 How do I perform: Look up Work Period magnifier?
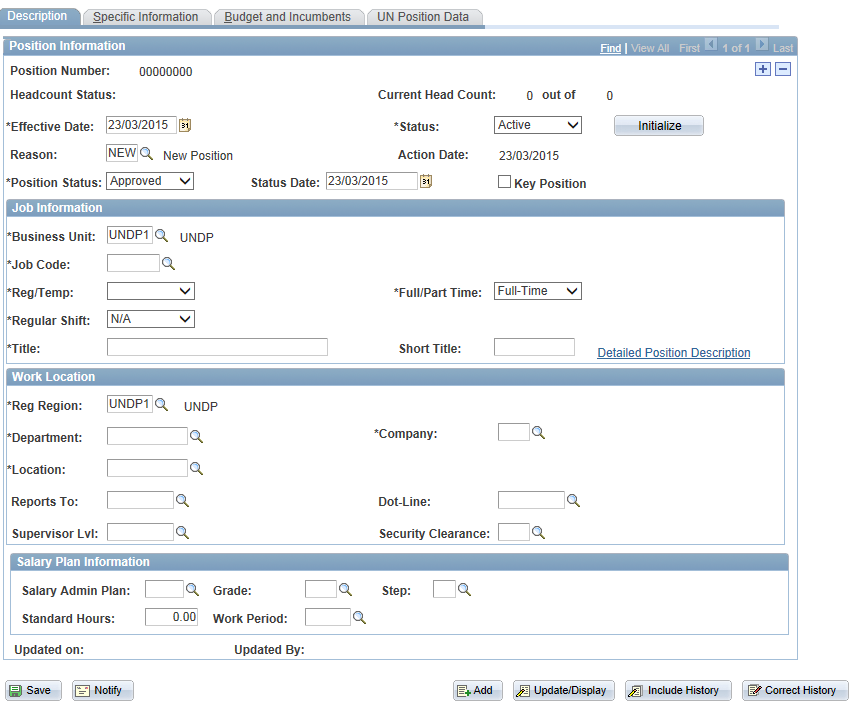click(x=360, y=617)
